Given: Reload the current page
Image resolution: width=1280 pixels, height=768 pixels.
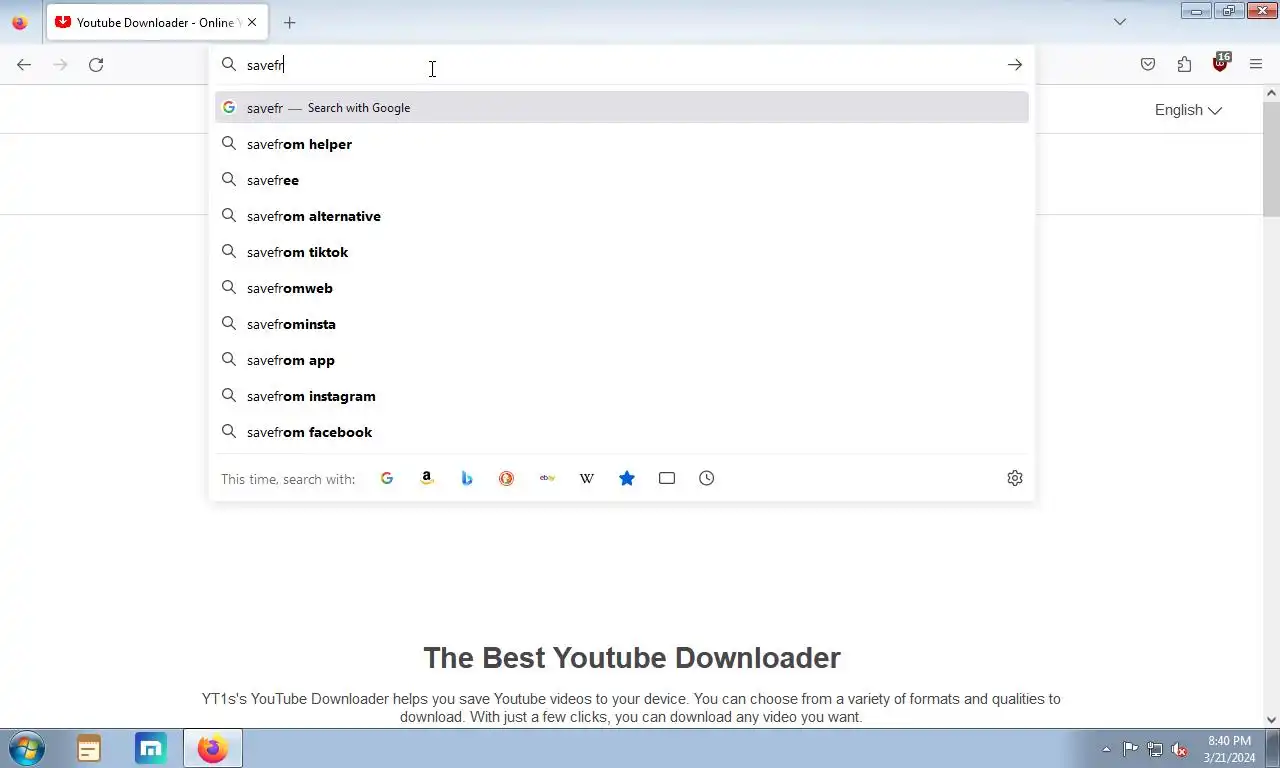Looking at the screenshot, I should click(x=96, y=65).
